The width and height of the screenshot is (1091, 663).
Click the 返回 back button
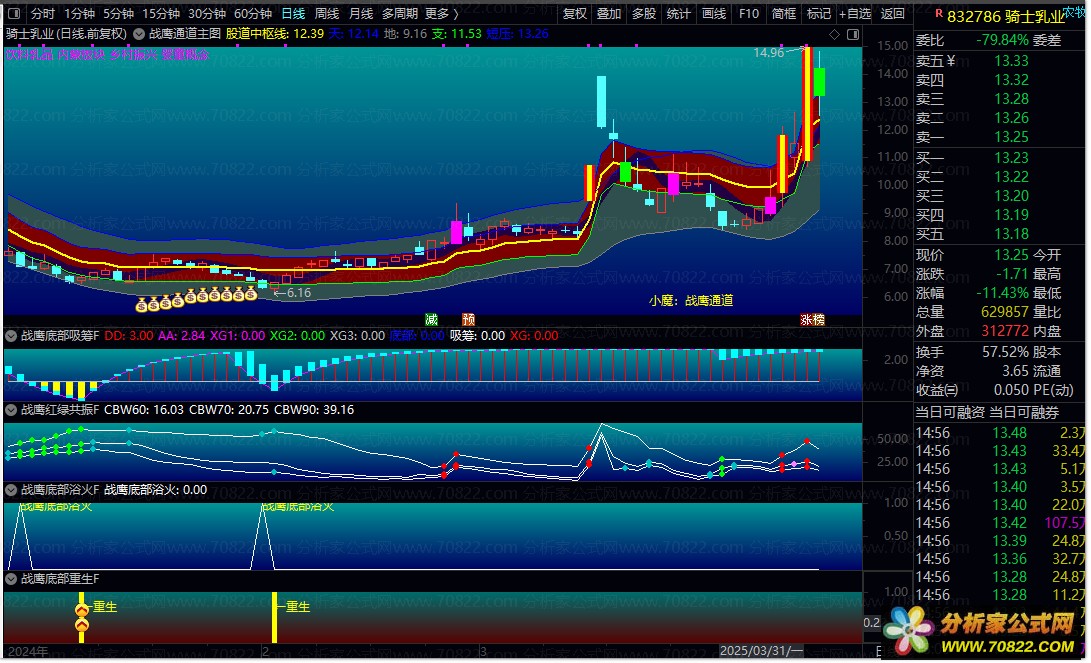[893, 13]
